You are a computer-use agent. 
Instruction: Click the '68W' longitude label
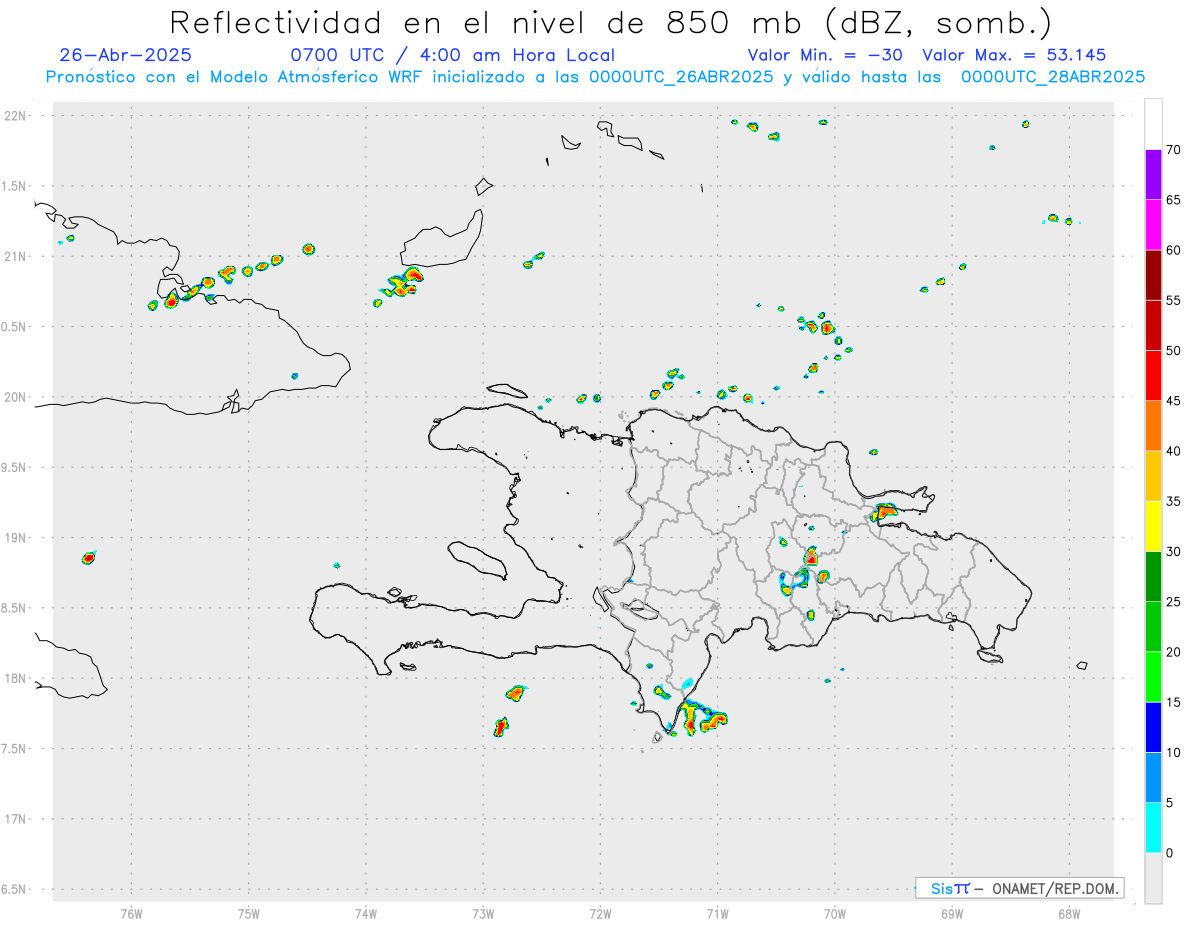1069,913
